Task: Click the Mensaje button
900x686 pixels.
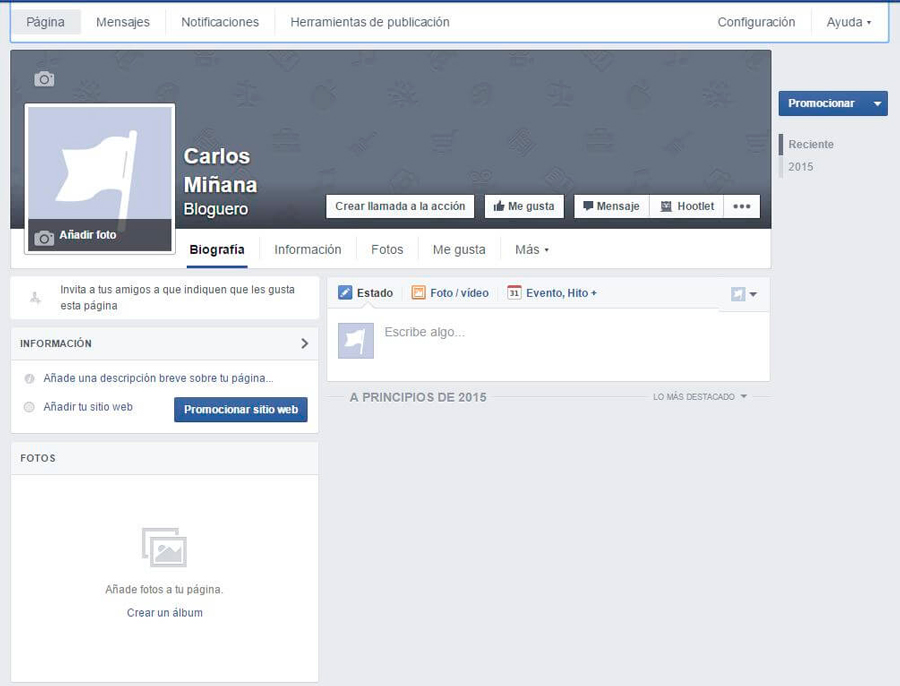Action: click(x=611, y=206)
